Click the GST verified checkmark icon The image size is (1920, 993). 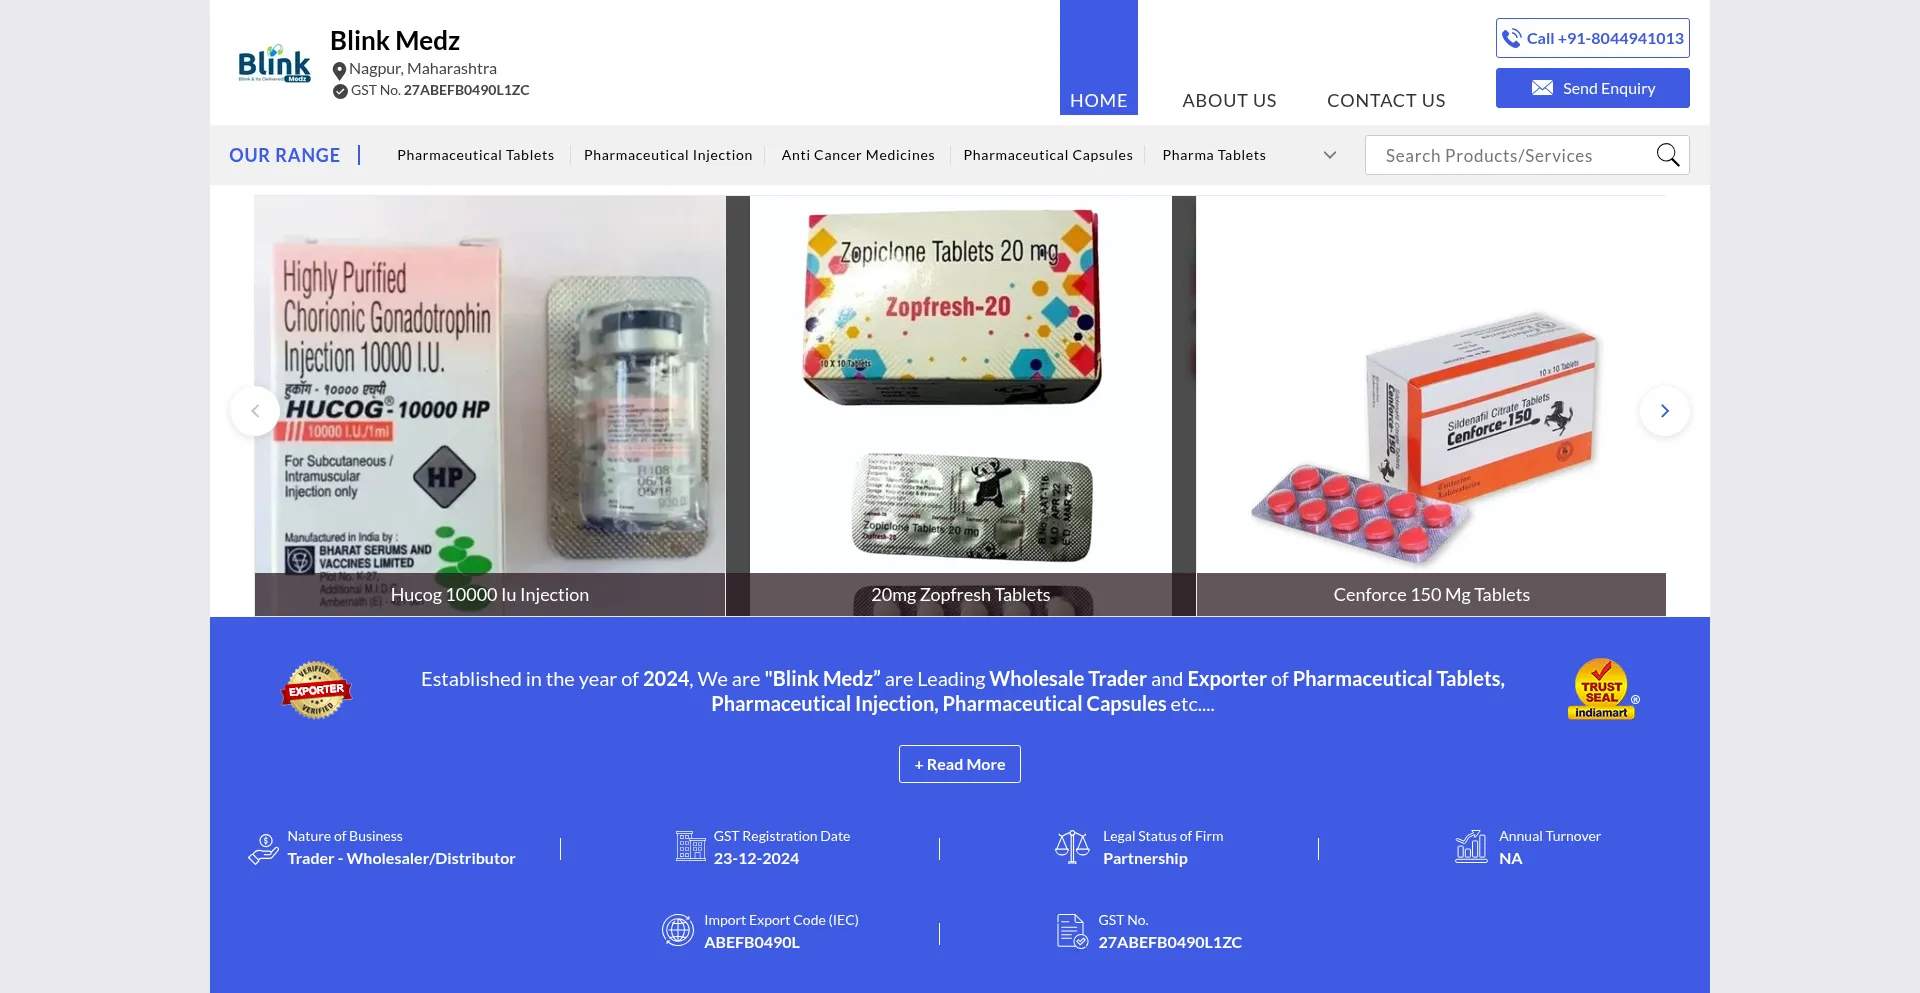pyautogui.click(x=340, y=91)
